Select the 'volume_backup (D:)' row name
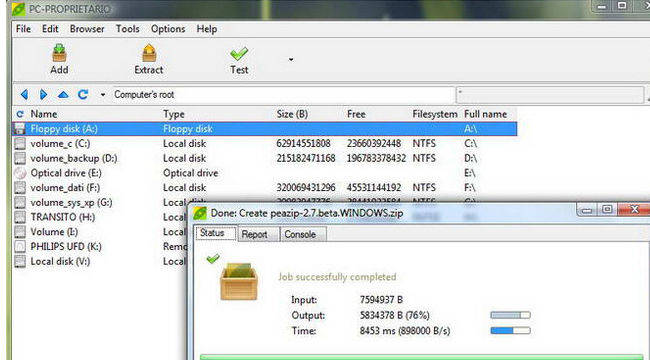650x360 pixels. coord(74,158)
